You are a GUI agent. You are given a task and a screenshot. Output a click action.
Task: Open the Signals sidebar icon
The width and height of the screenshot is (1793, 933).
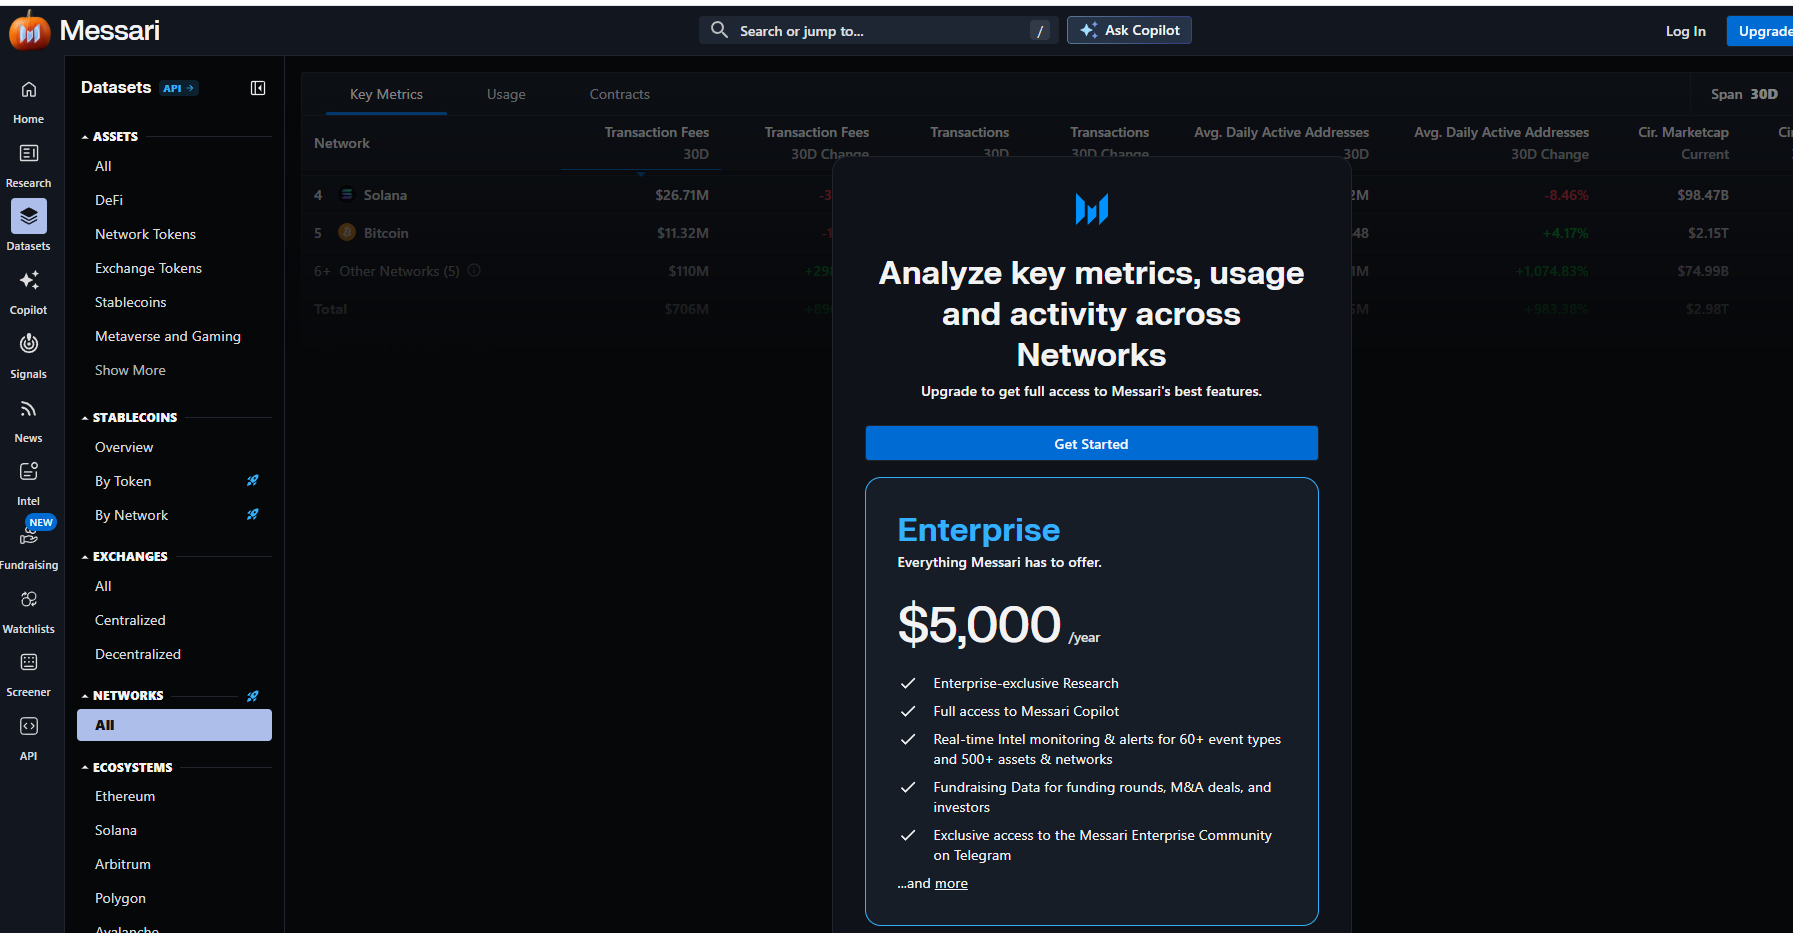coord(29,344)
